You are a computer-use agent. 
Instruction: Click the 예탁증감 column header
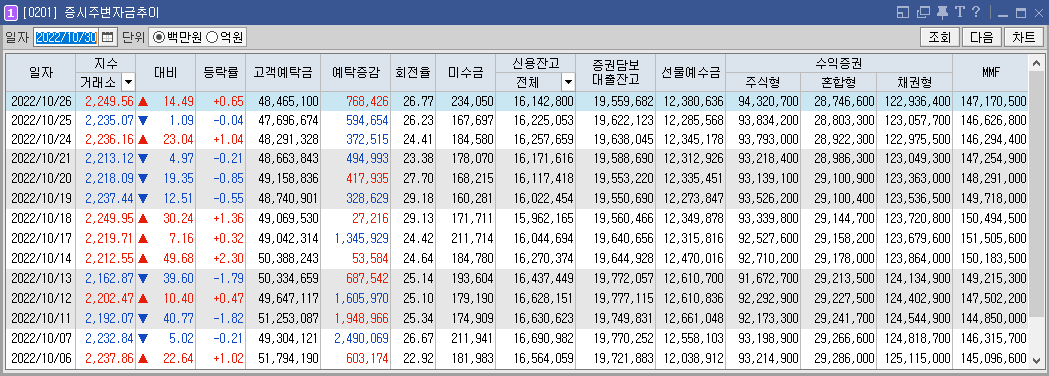click(x=355, y=72)
